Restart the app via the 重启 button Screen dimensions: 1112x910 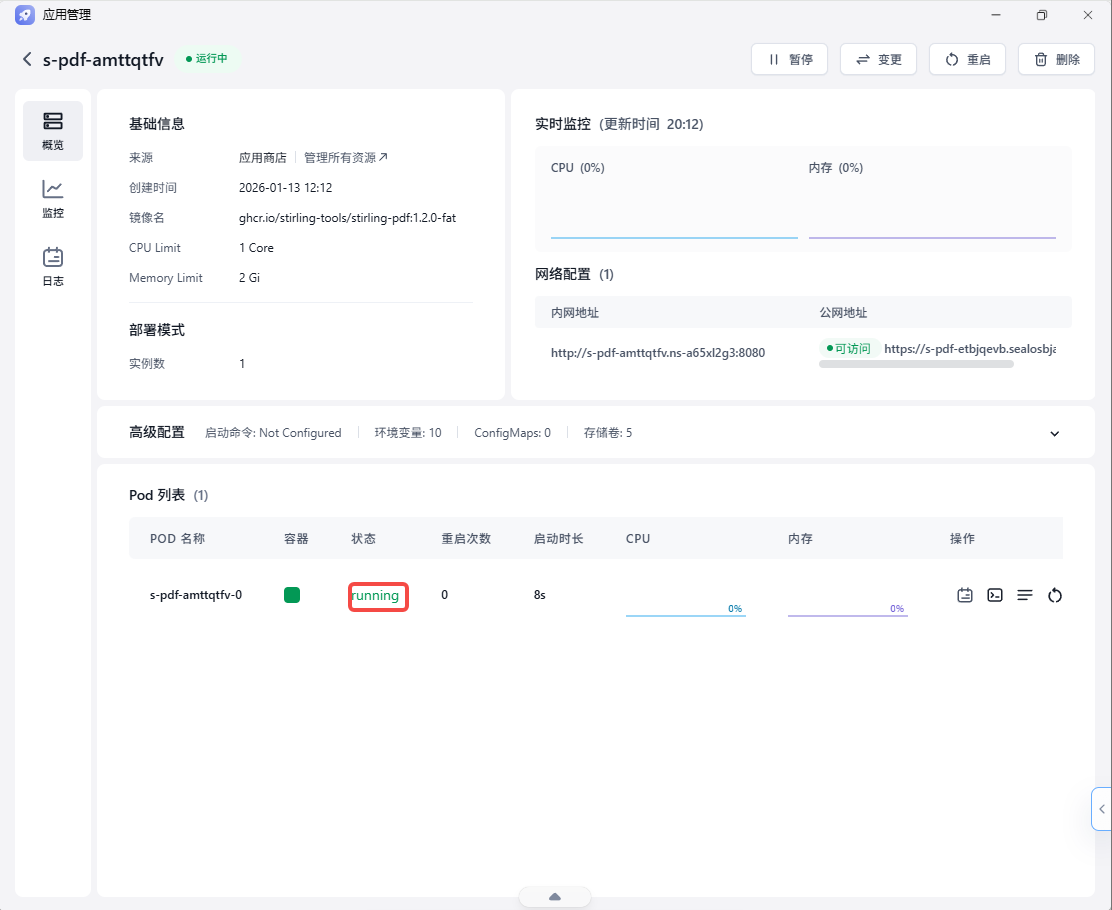[x=967, y=60]
